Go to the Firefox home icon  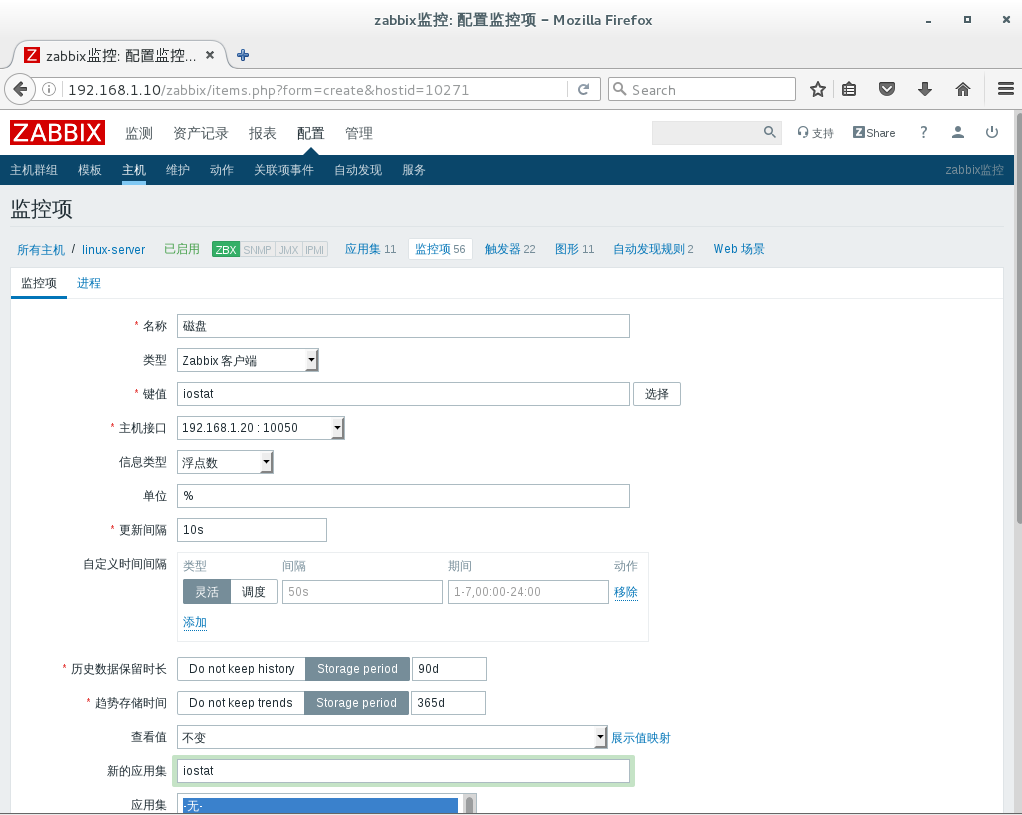click(963, 89)
